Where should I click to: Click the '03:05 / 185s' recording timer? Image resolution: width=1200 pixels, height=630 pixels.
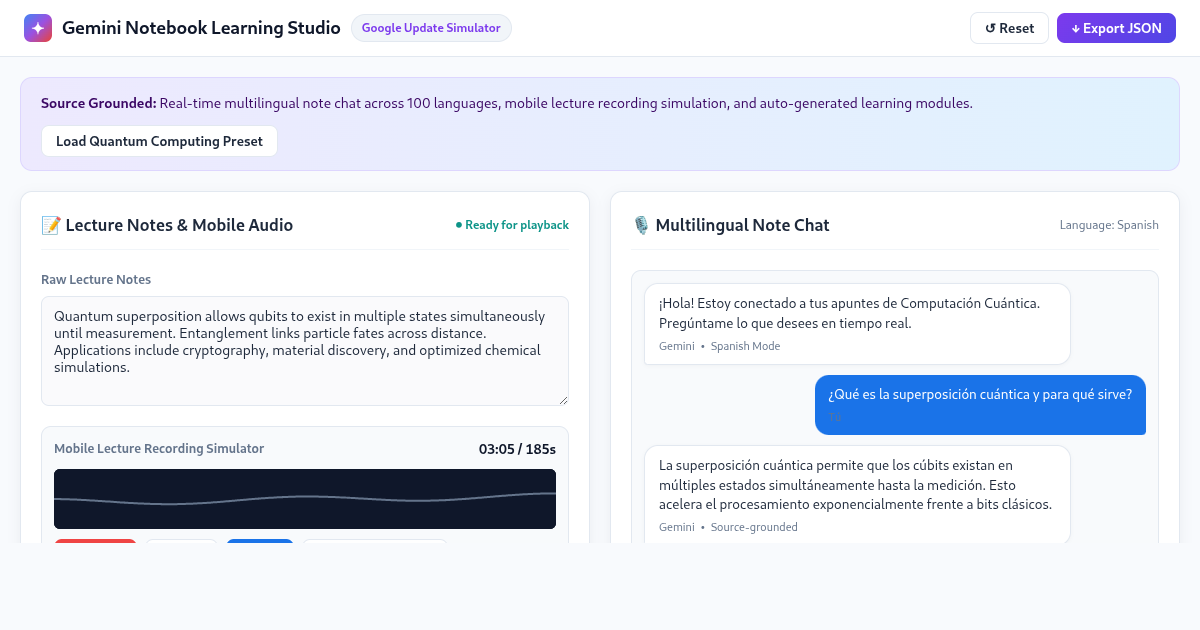(517, 449)
